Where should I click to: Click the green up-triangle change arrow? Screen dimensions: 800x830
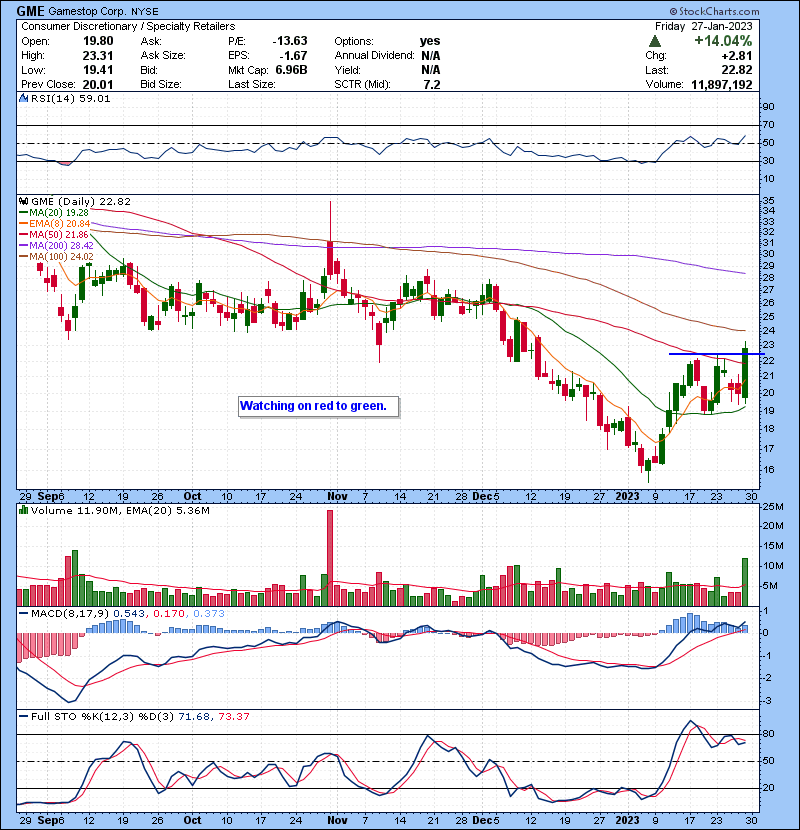pos(655,41)
